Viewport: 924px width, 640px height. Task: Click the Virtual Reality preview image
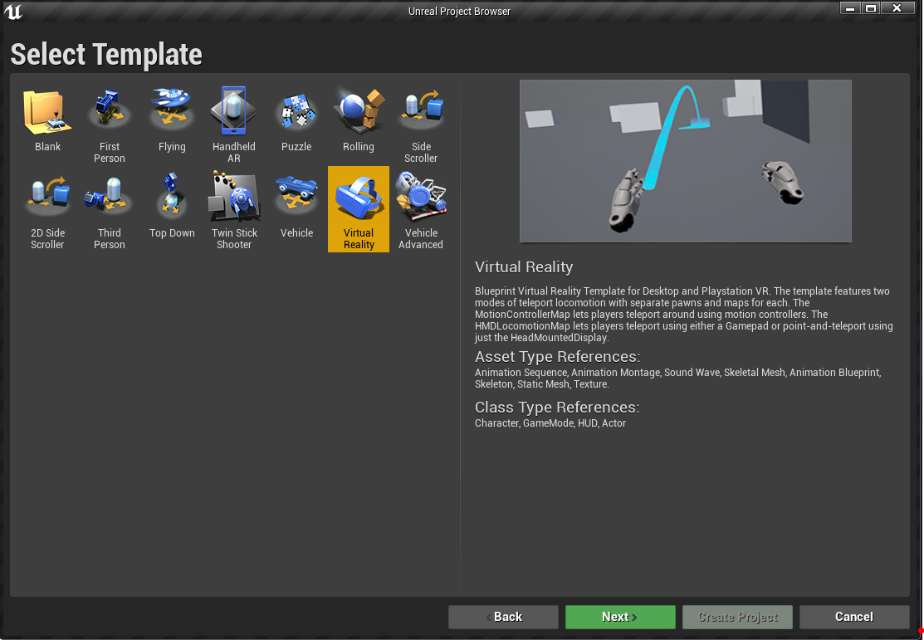coord(685,161)
